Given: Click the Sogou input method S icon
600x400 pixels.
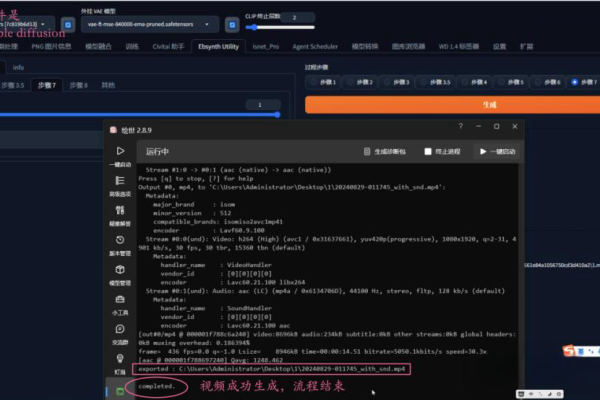Looking at the screenshot, I should (569, 351).
